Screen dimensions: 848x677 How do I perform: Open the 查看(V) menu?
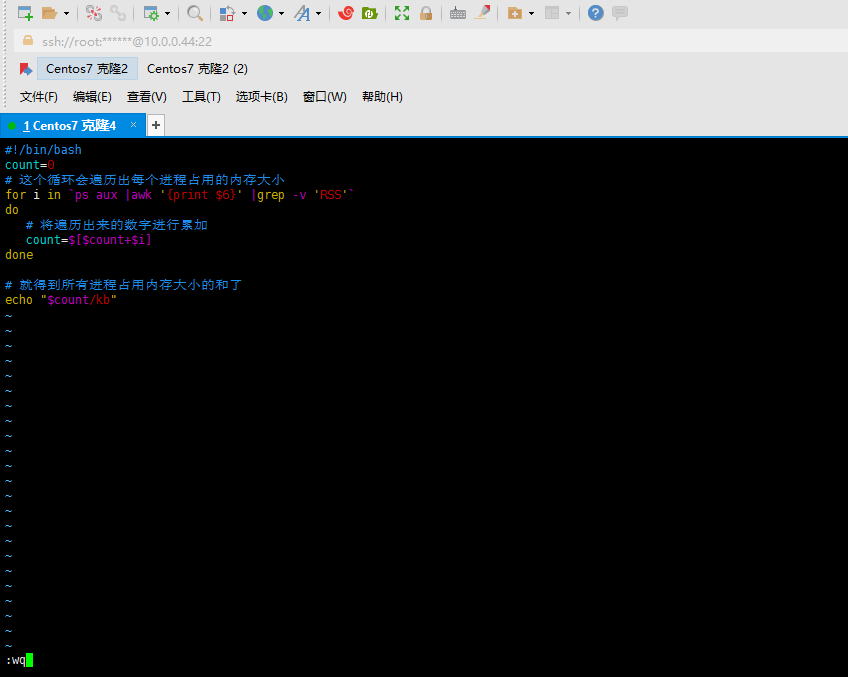[147, 97]
